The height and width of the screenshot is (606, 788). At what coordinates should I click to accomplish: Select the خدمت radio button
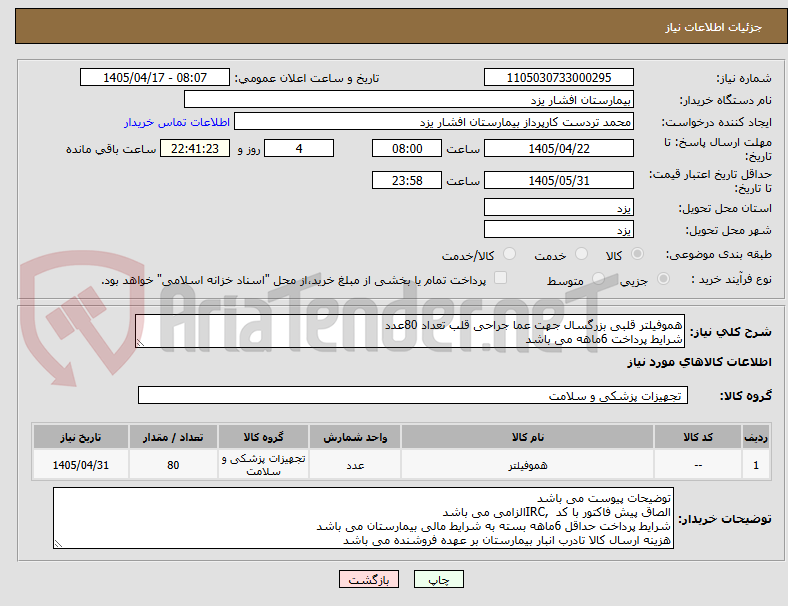[581, 254]
